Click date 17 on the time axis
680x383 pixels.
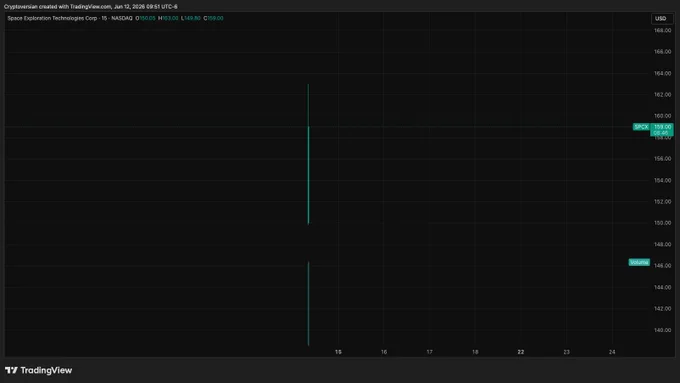[429, 352]
